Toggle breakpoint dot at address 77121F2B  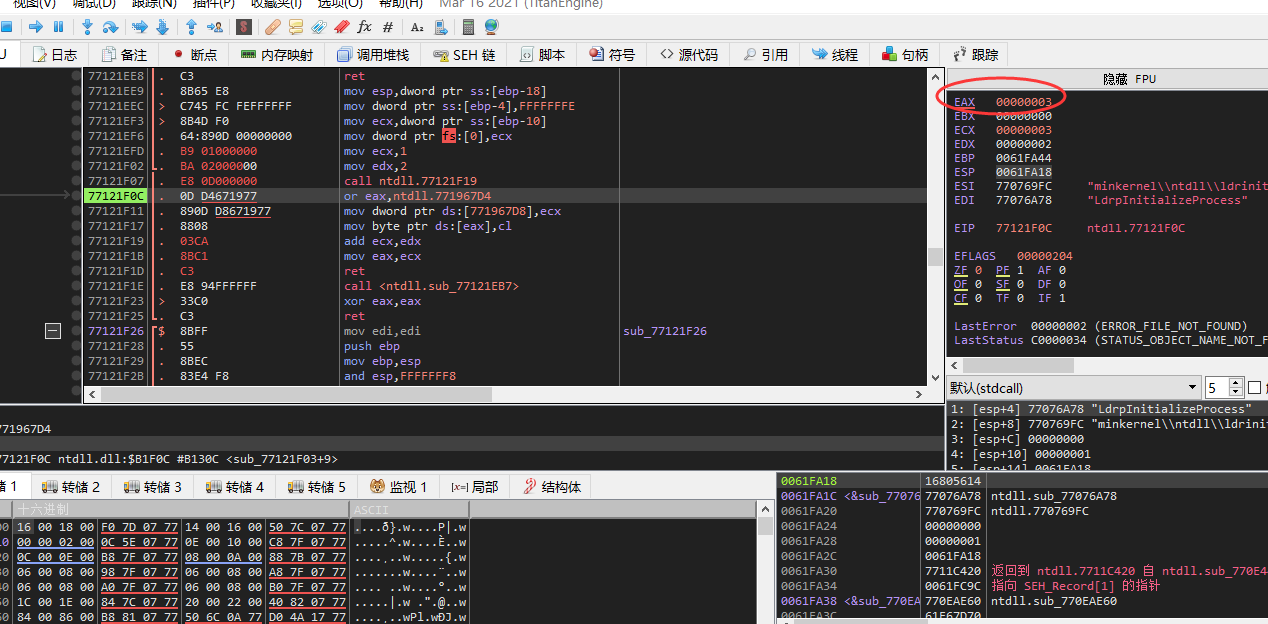pyautogui.click(x=77, y=376)
